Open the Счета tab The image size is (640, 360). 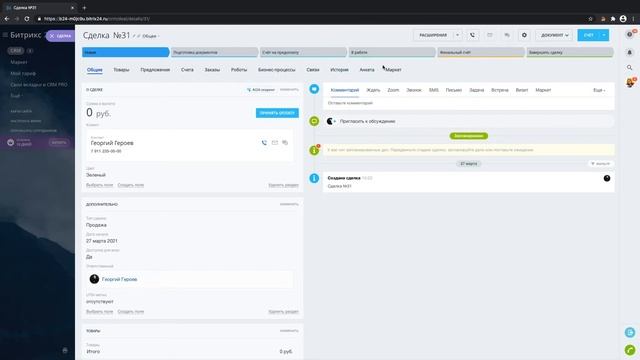[187, 70]
